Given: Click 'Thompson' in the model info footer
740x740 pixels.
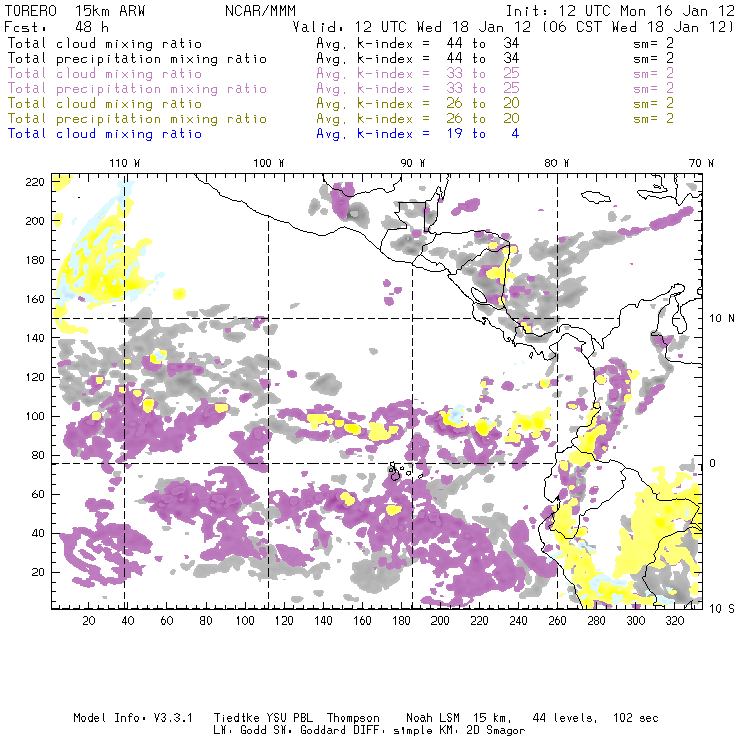Looking at the screenshot, I should tap(353, 718).
